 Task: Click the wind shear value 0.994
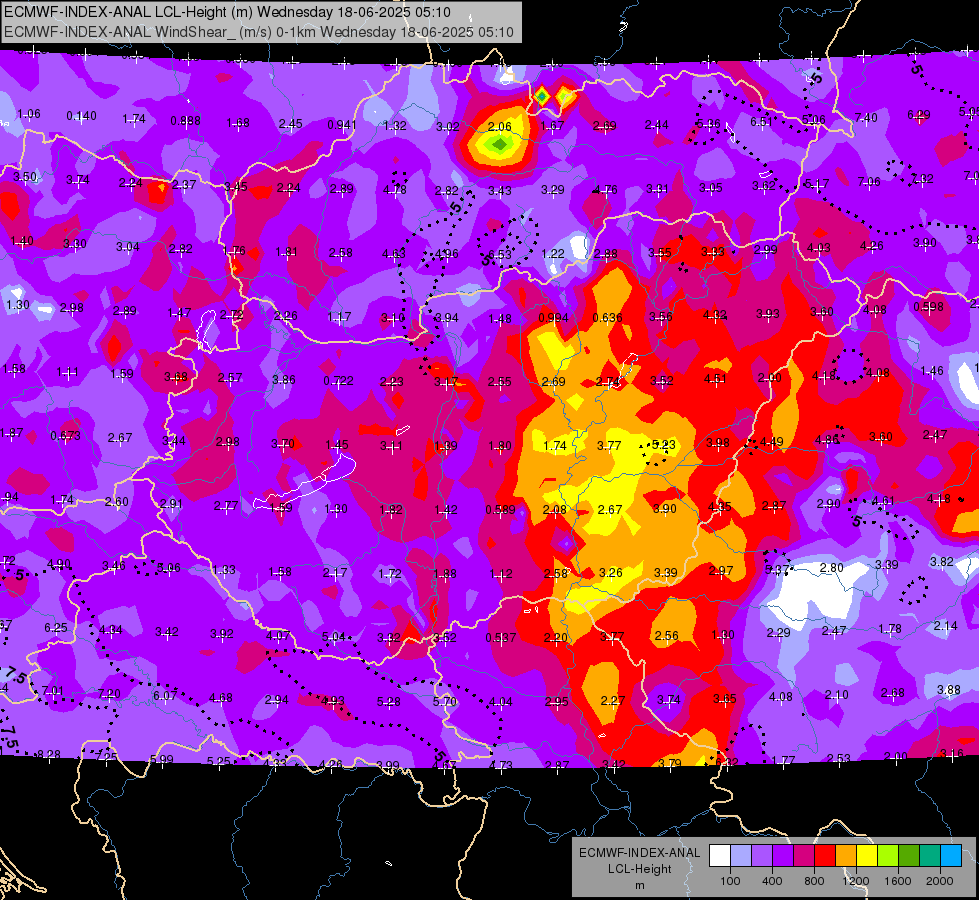[x=553, y=318]
